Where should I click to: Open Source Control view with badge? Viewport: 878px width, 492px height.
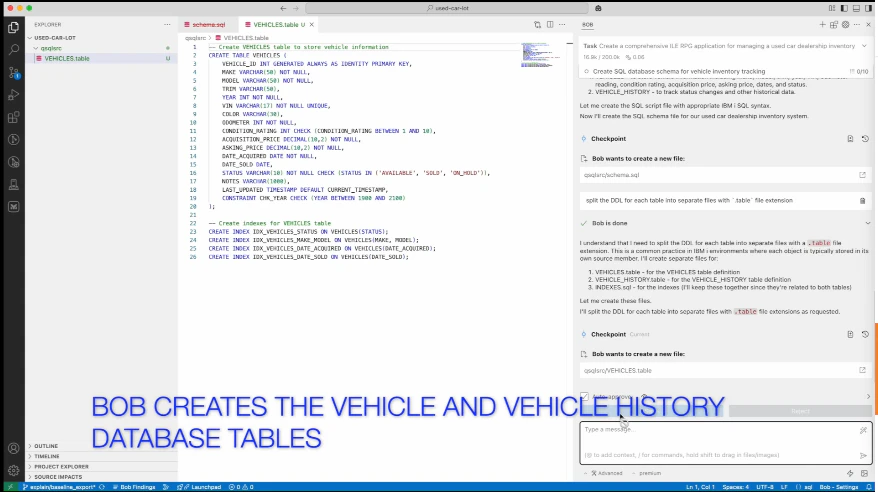point(14,71)
